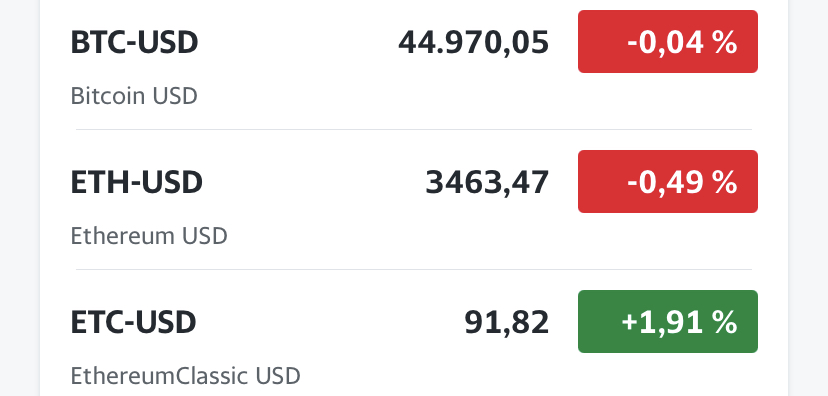
Task: Click blank space between BTC-USD and its price
Action: coord(298,42)
